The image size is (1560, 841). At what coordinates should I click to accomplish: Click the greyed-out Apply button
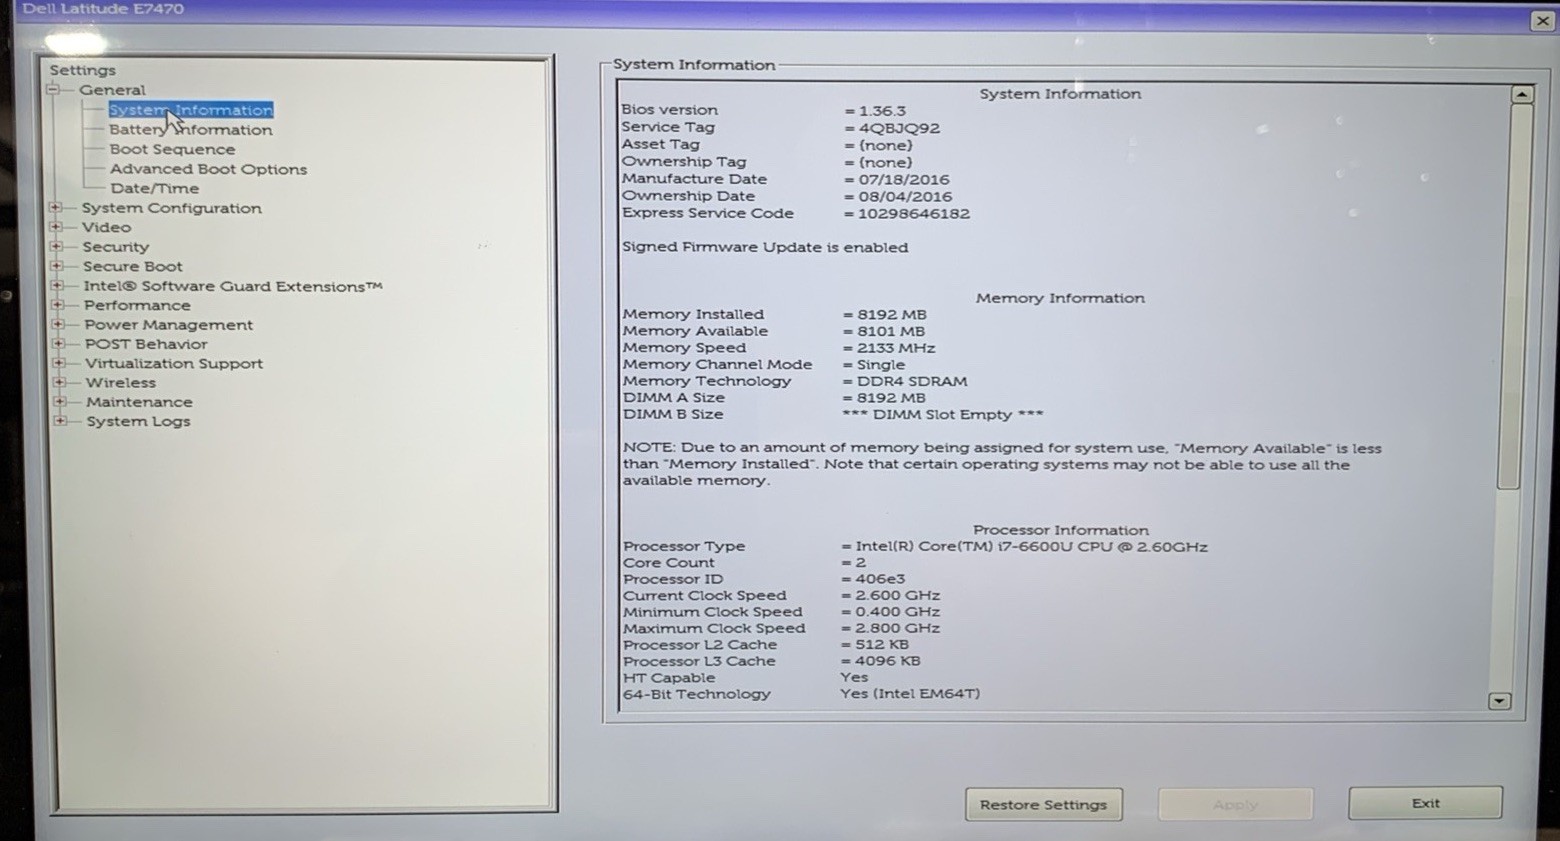(1235, 804)
